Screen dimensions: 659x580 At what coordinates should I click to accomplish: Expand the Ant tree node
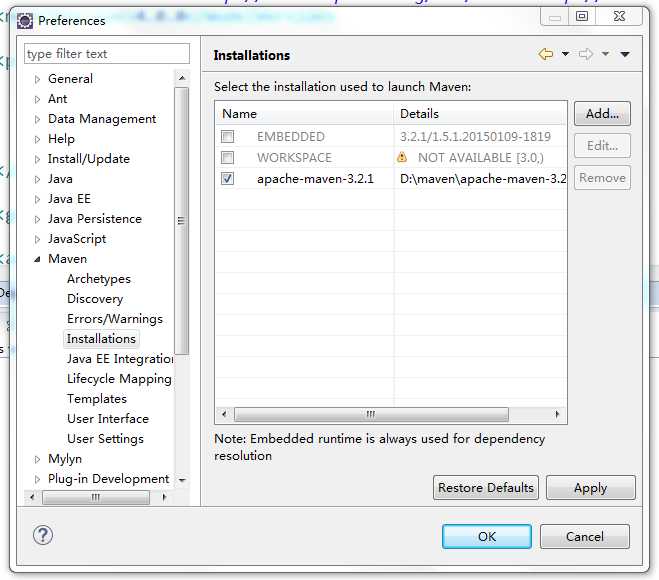37,99
